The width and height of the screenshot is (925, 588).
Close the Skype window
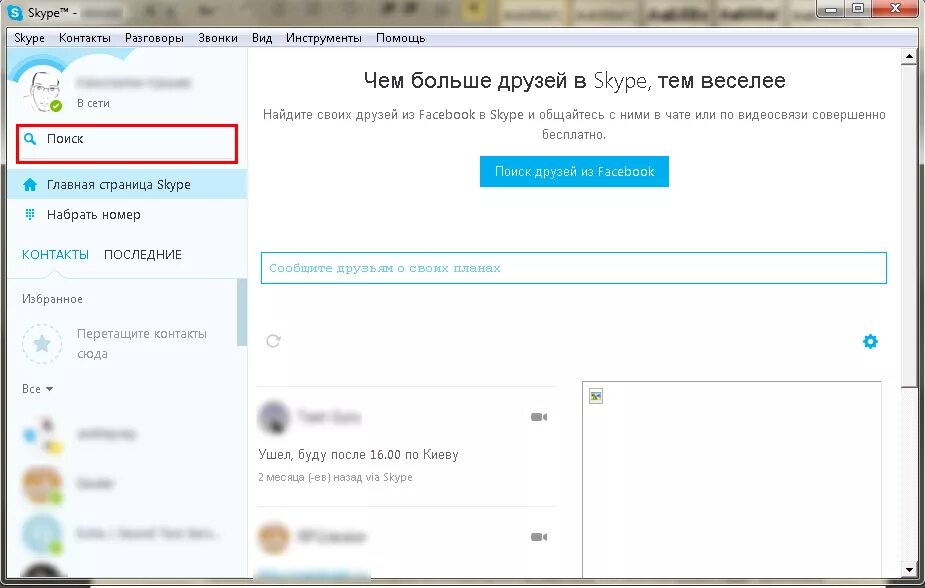[896, 8]
